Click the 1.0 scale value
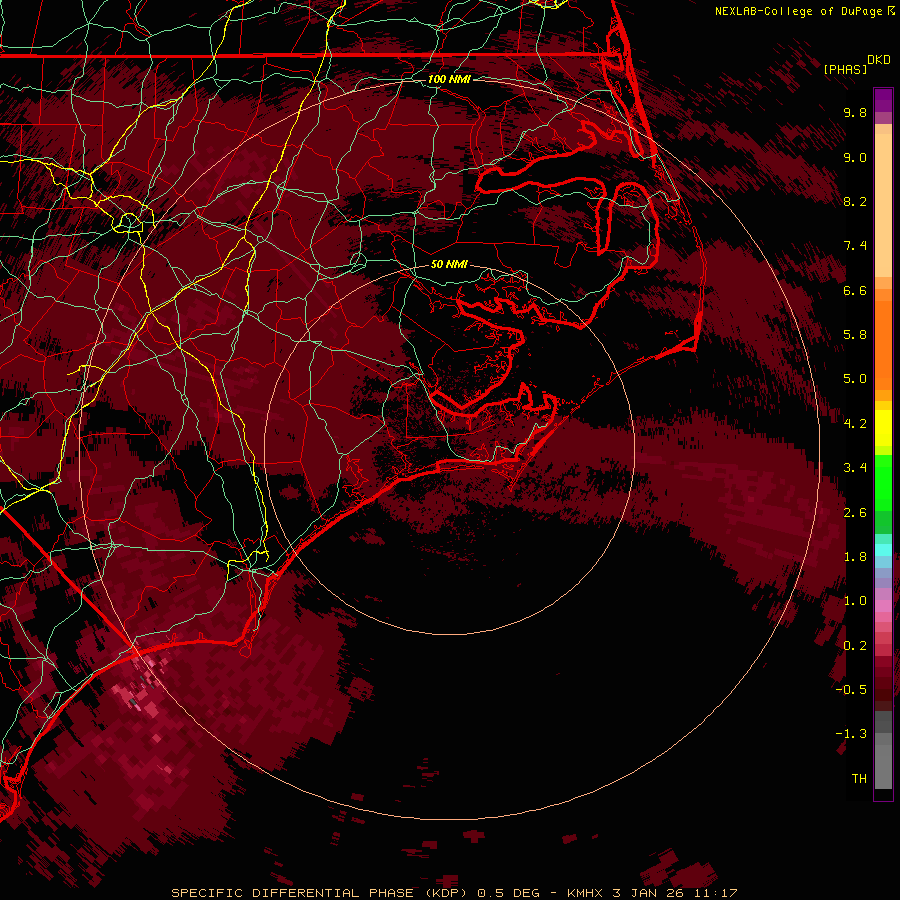The image size is (900, 900). [855, 601]
